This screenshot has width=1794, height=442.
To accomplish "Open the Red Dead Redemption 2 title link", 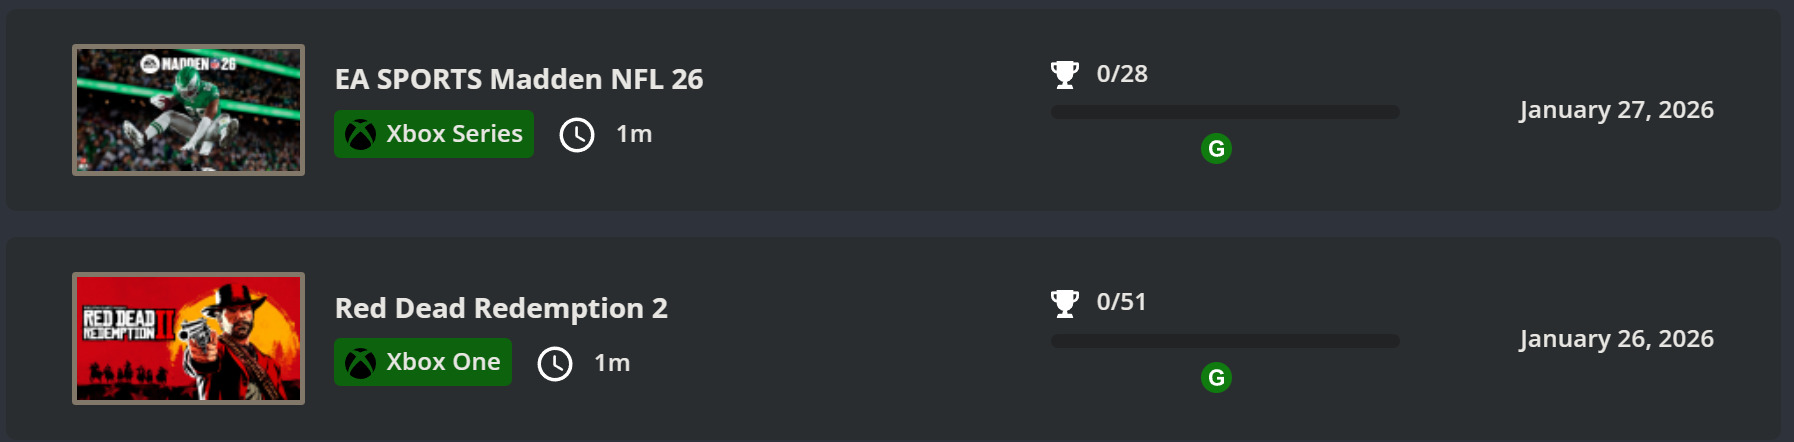I will (501, 308).
